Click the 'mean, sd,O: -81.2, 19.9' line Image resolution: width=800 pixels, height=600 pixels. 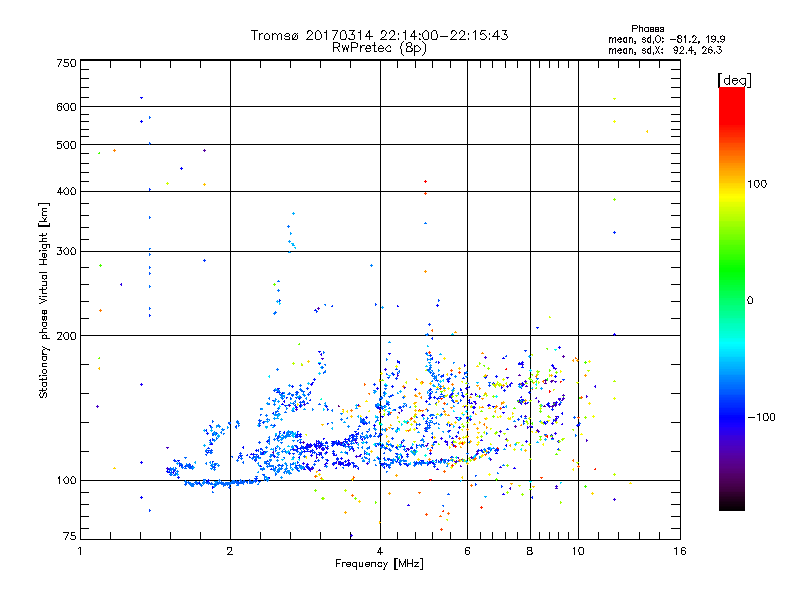[x=667, y=39]
